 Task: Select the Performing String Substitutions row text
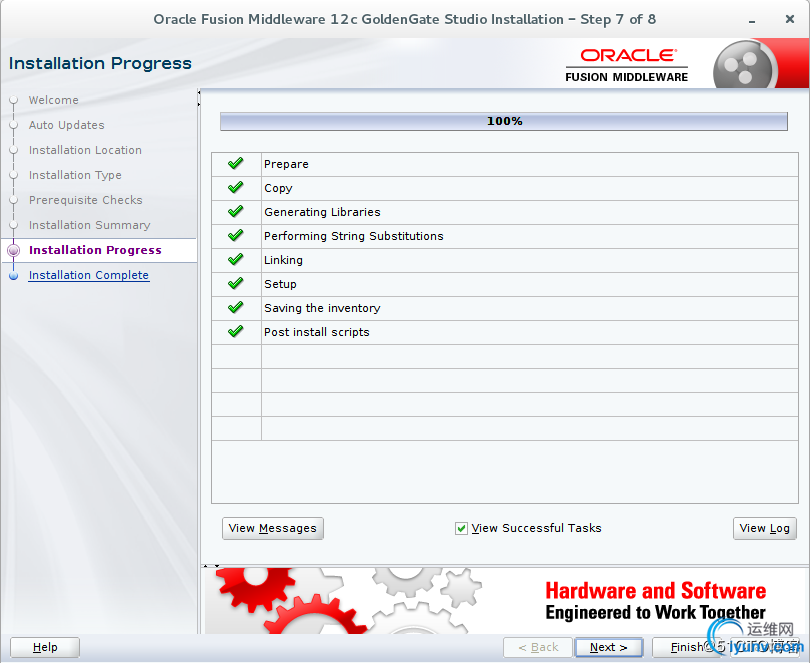click(x=354, y=236)
